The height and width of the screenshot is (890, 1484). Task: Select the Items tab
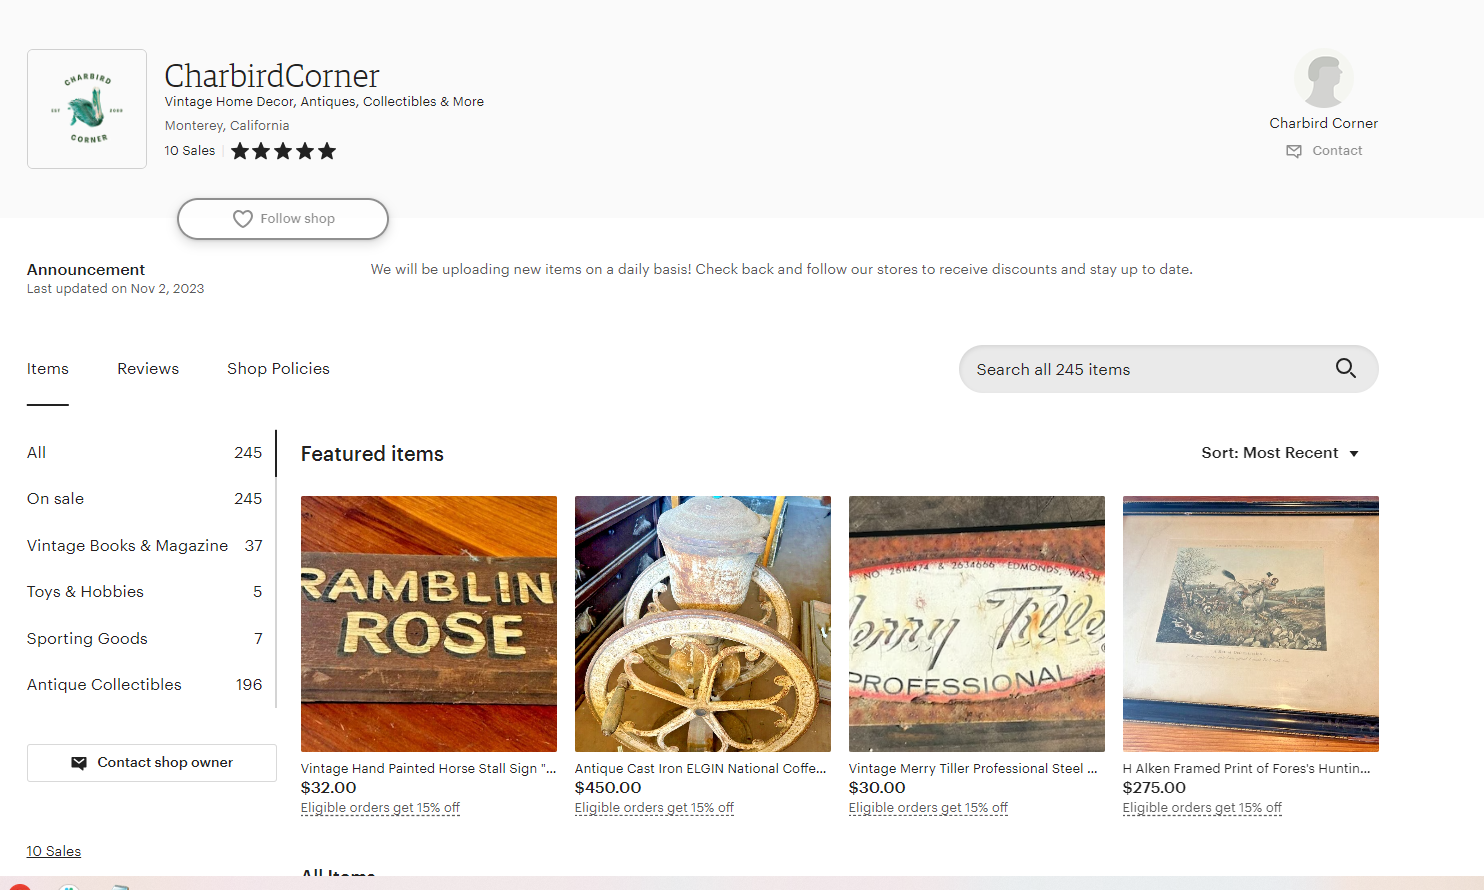pos(48,369)
